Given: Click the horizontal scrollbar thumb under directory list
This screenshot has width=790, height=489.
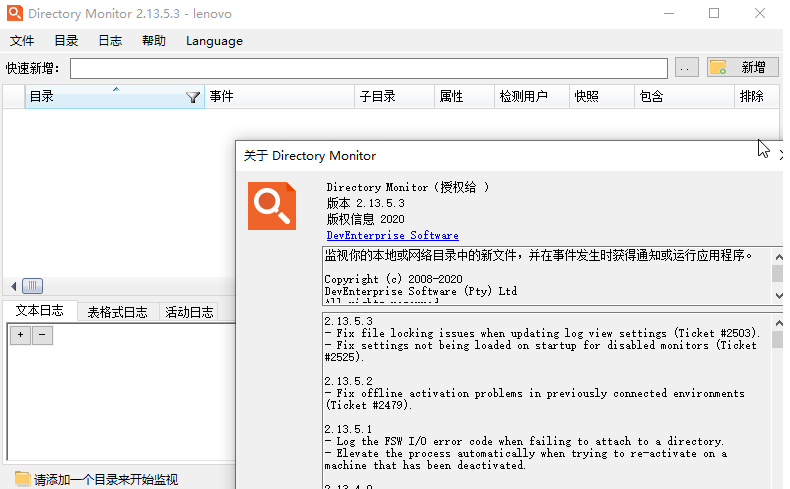Looking at the screenshot, I should (33, 285).
